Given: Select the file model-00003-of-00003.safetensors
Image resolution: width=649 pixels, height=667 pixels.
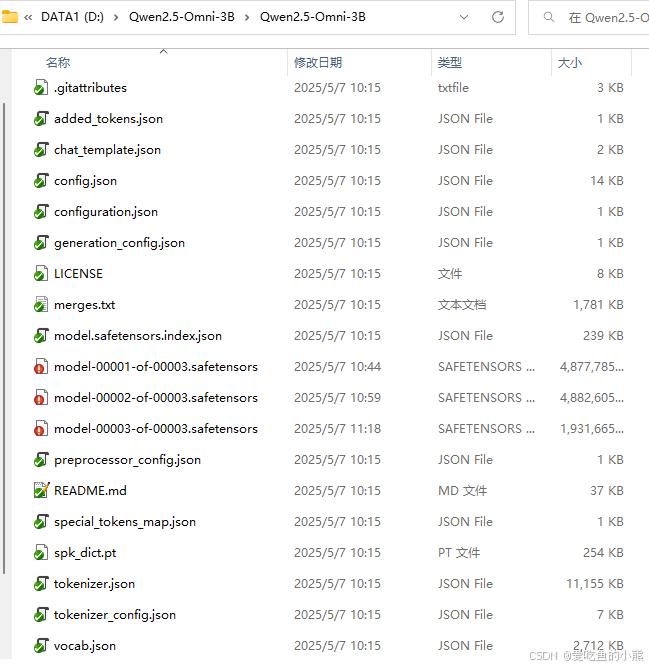Looking at the screenshot, I should (156, 429).
